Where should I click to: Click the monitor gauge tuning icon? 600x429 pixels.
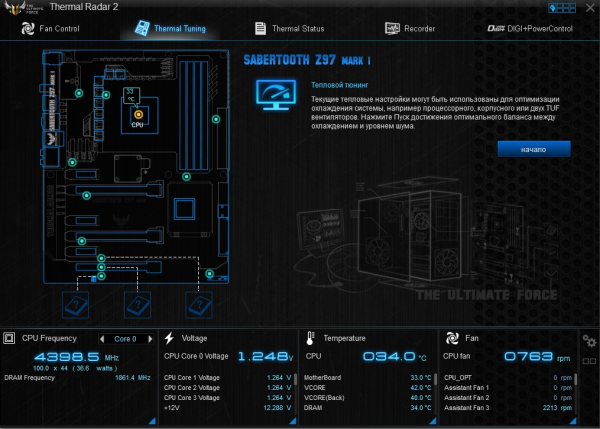[x=276, y=95]
